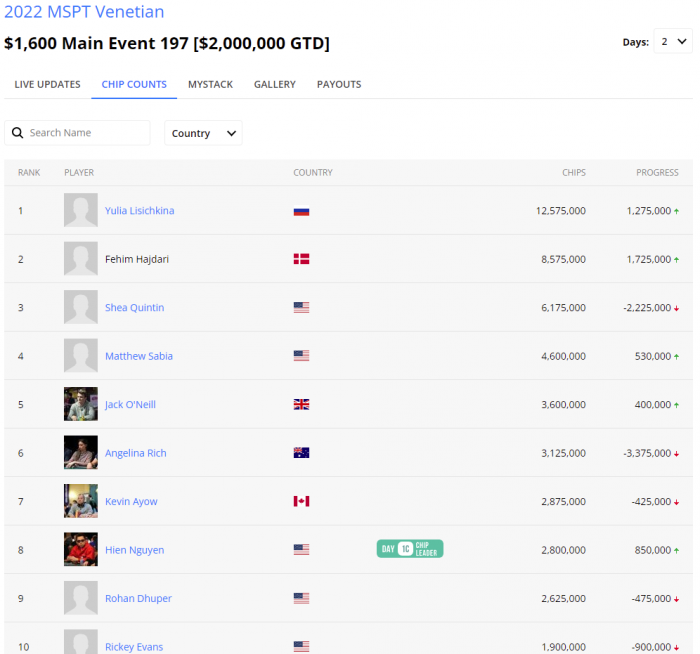
Task: Click progress value -425,000
Action: click(x=651, y=501)
